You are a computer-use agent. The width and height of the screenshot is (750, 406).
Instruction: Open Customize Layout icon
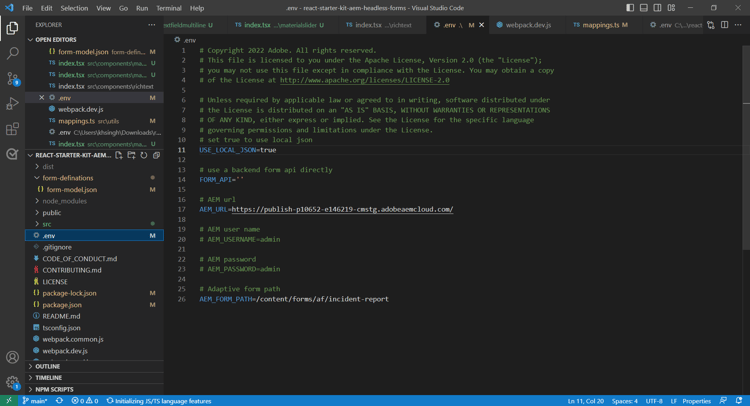coord(672,8)
